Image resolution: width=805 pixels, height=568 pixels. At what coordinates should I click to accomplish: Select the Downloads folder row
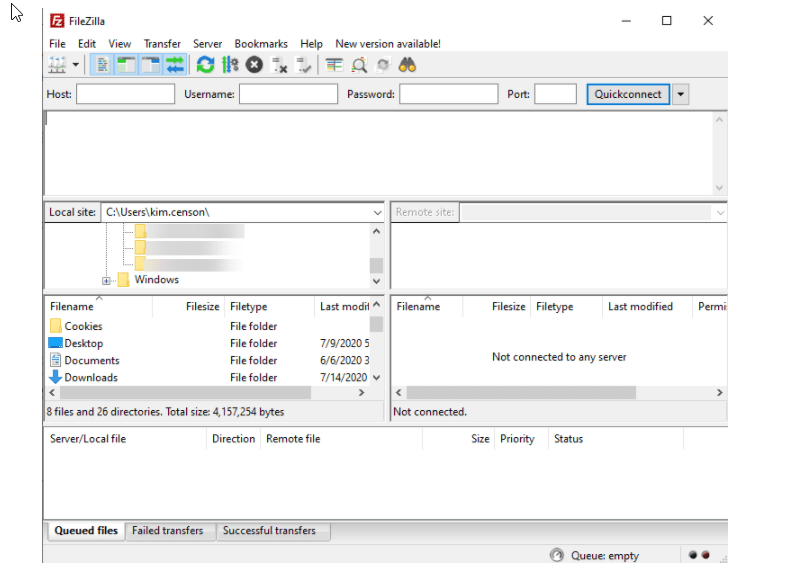(208, 377)
